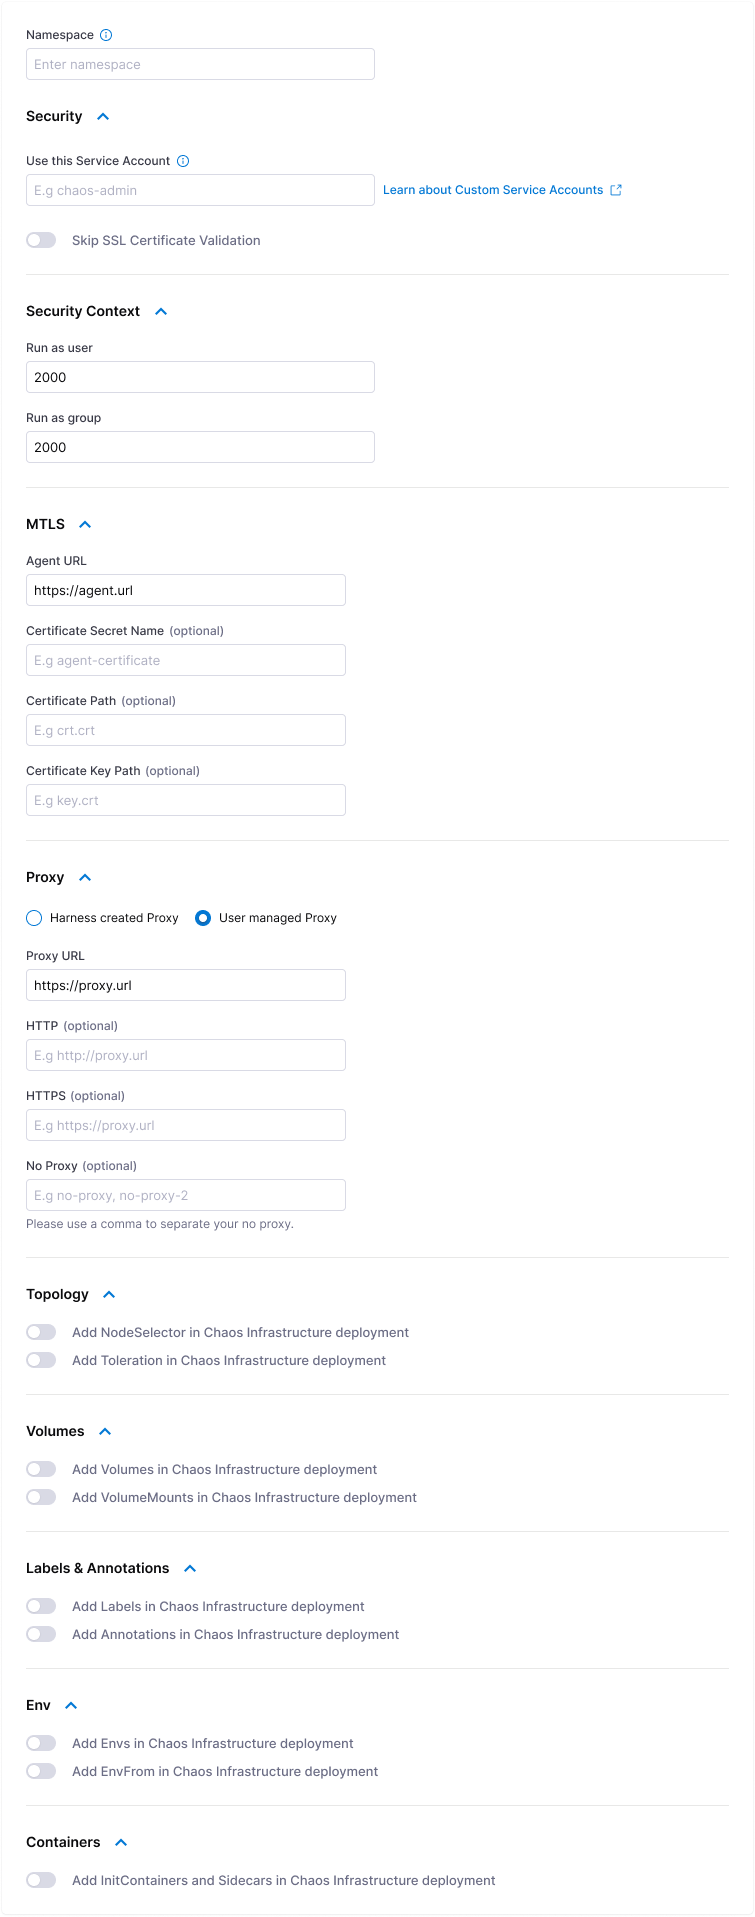Collapse the Security section
755x1917 pixels.
tap(103, 117)
